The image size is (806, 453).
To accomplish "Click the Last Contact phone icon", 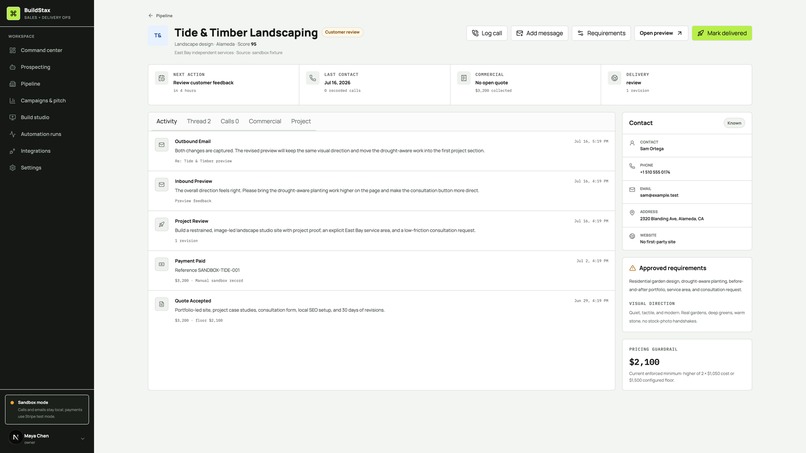I will coord(313,78).
